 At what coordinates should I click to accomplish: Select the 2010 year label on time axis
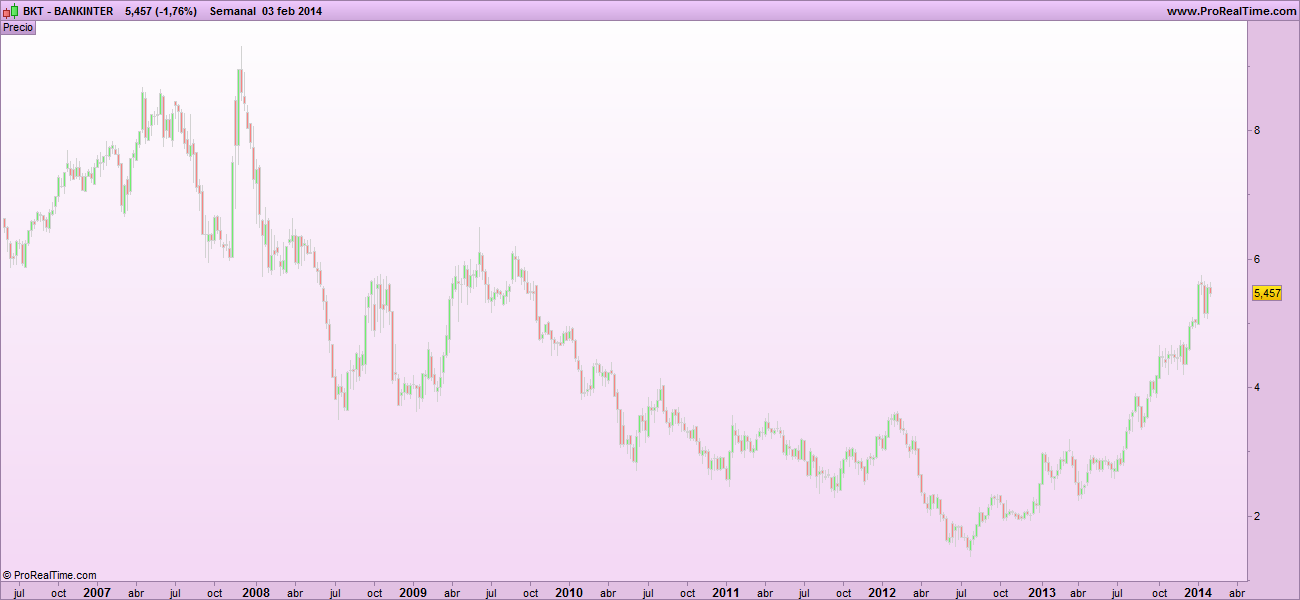click(x=569, y=592)
